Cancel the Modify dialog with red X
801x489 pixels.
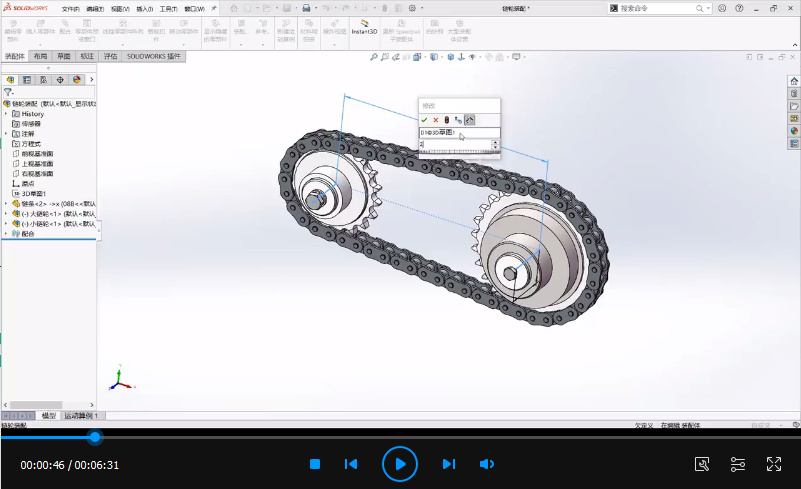point(436,120)
